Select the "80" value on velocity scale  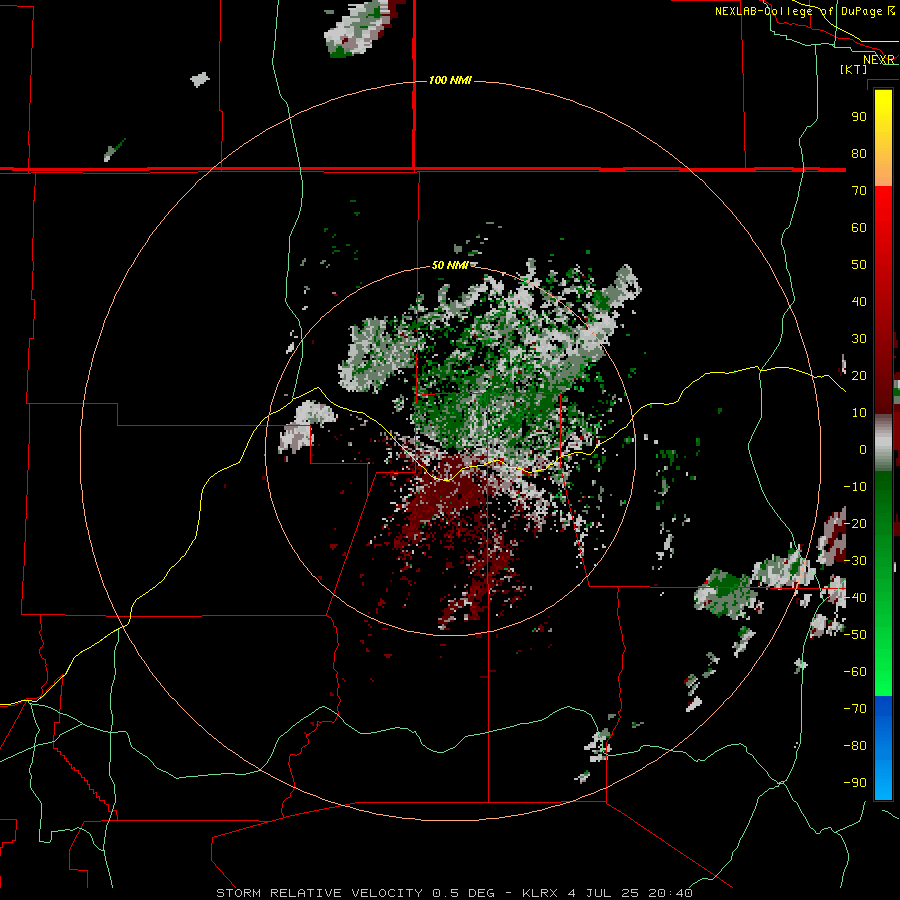pyautogui.click(x=859, y=154)
